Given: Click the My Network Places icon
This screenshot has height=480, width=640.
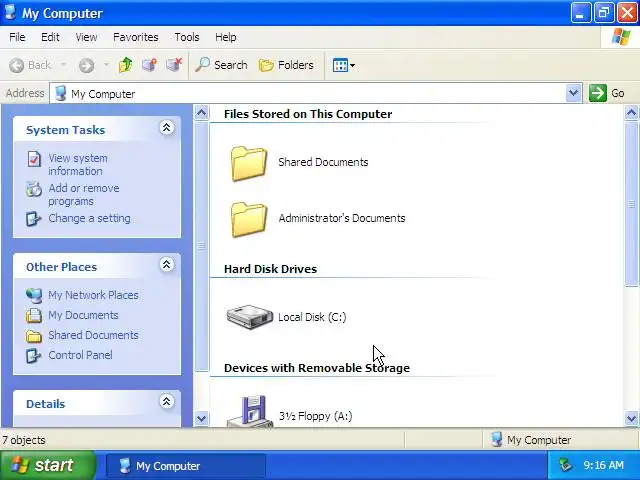Looking at the screenshot, I should click(x=34, y=296).
